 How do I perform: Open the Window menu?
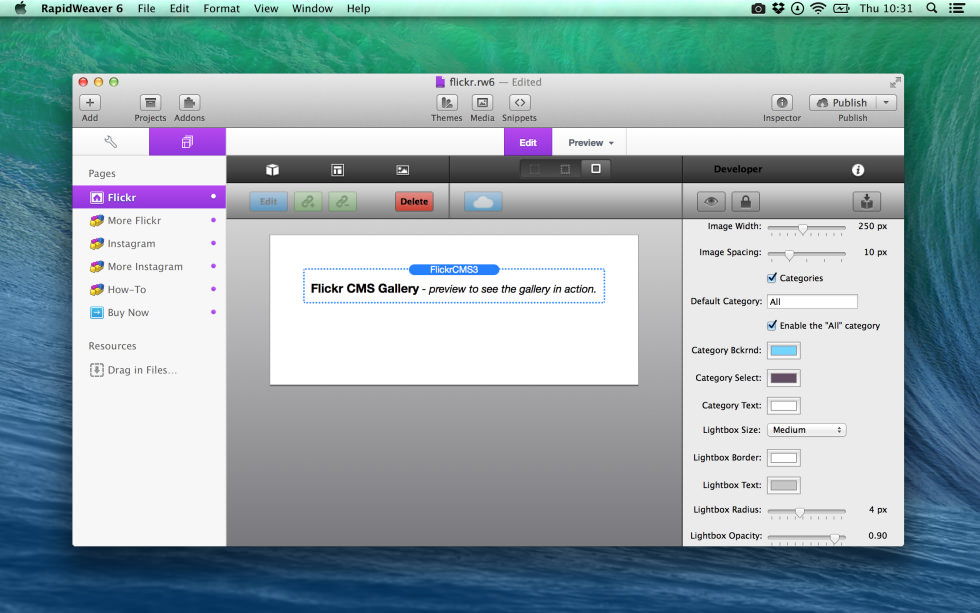312,8
